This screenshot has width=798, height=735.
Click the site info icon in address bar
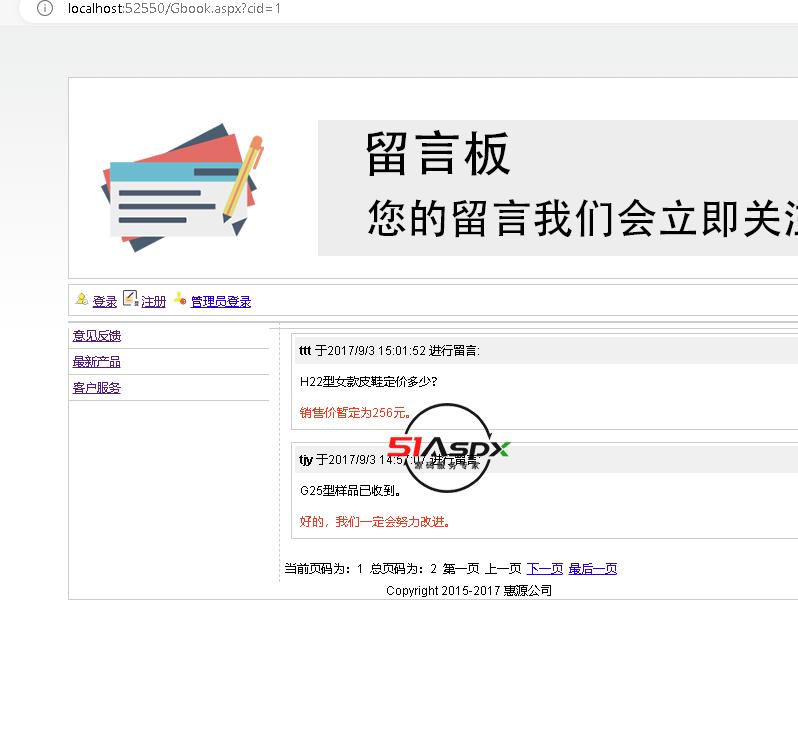click(45, 8)
